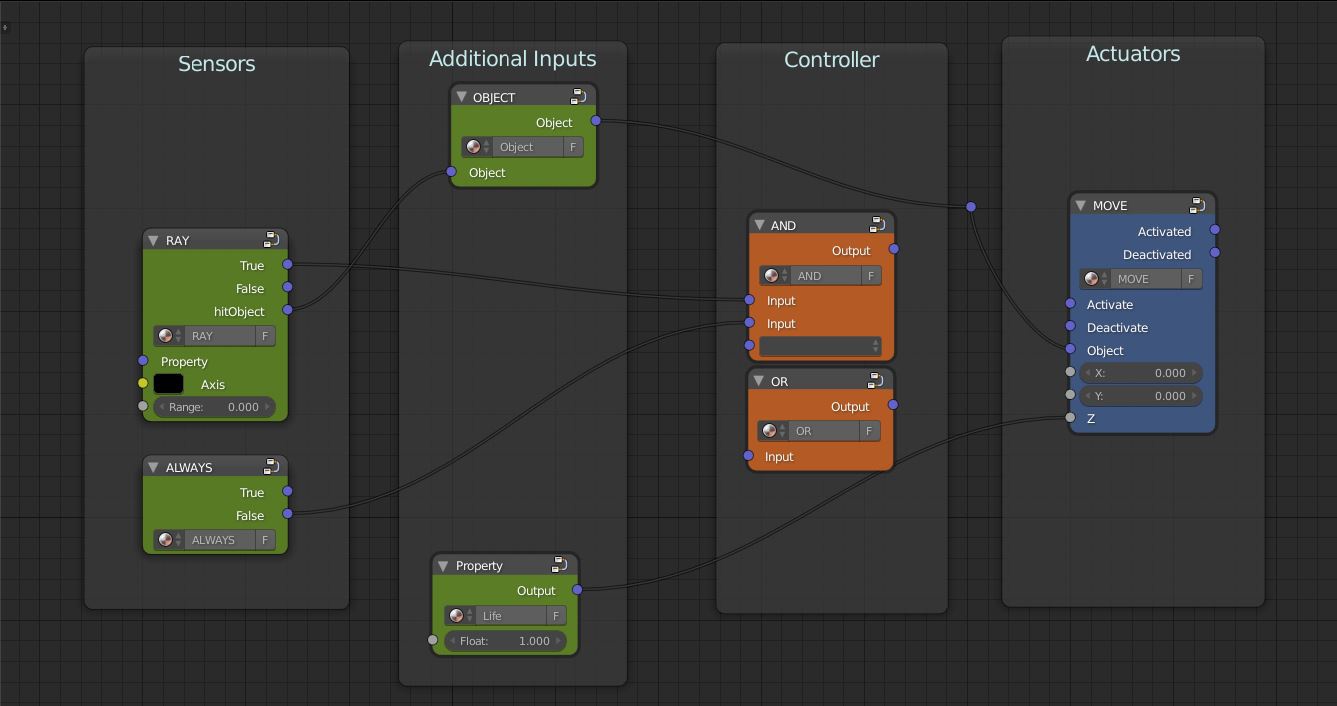The height and width of the screenshot is (706, 1337).
Task: Collapse the OR node
Action: [757, 381]
